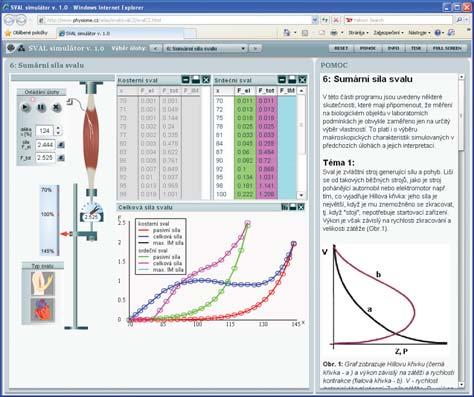The image size is (474, 397).
Task: Click the F_tot field showing 2.525
Action: 45,157
